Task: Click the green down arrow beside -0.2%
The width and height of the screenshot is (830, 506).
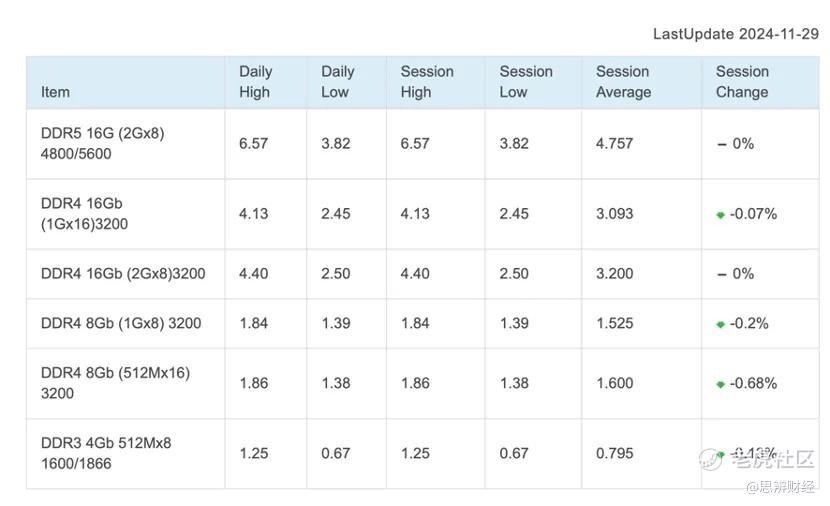Action: point(720,324)
